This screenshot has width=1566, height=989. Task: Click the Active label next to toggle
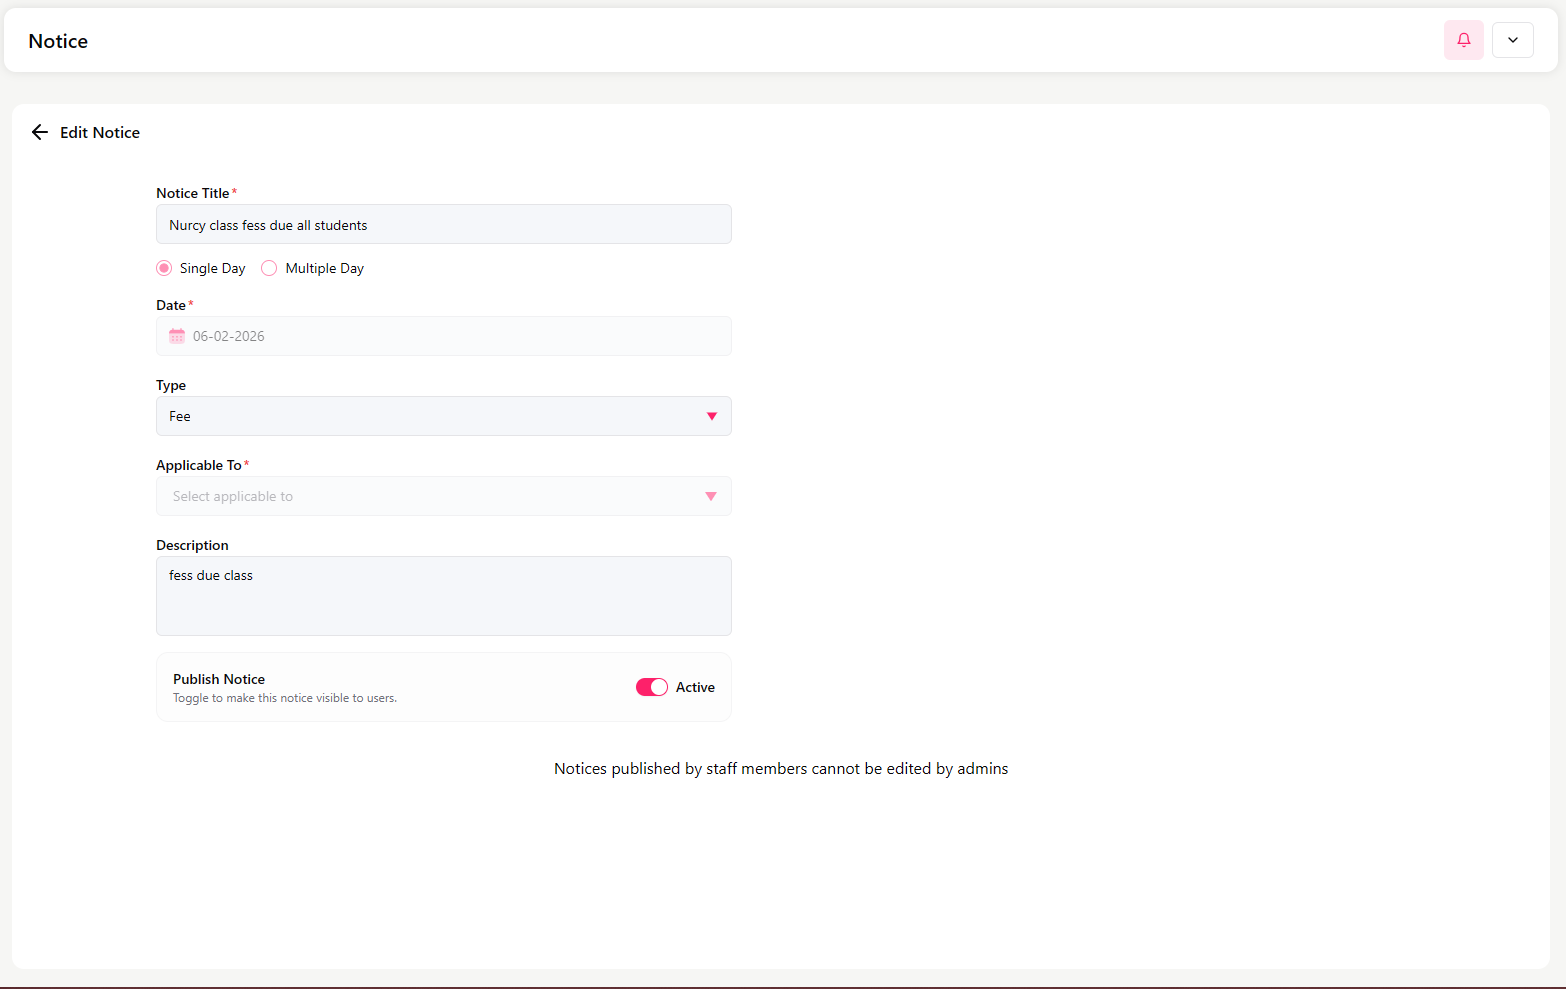click(x=695, y=687)
